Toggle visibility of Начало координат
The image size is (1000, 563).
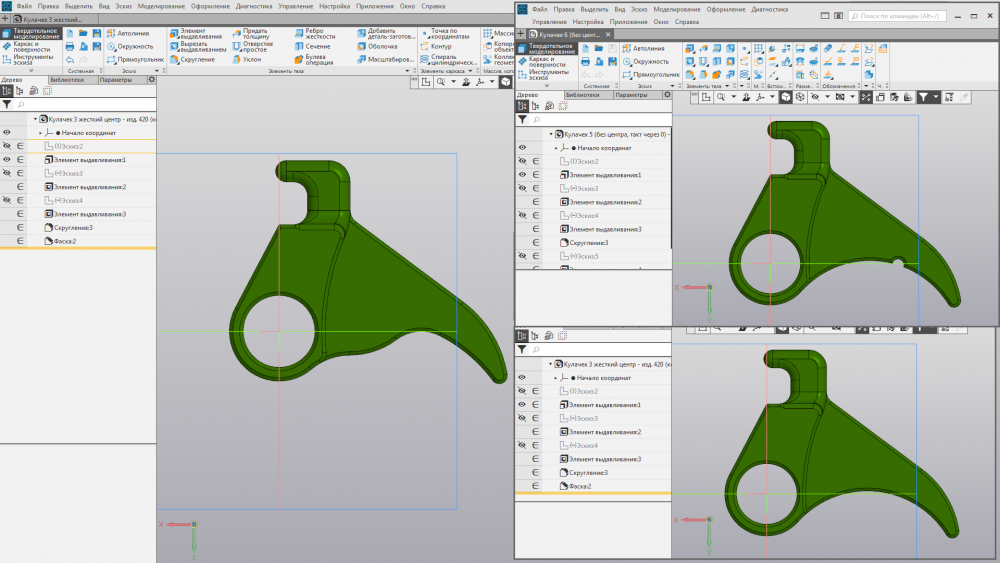pos(7,132)
